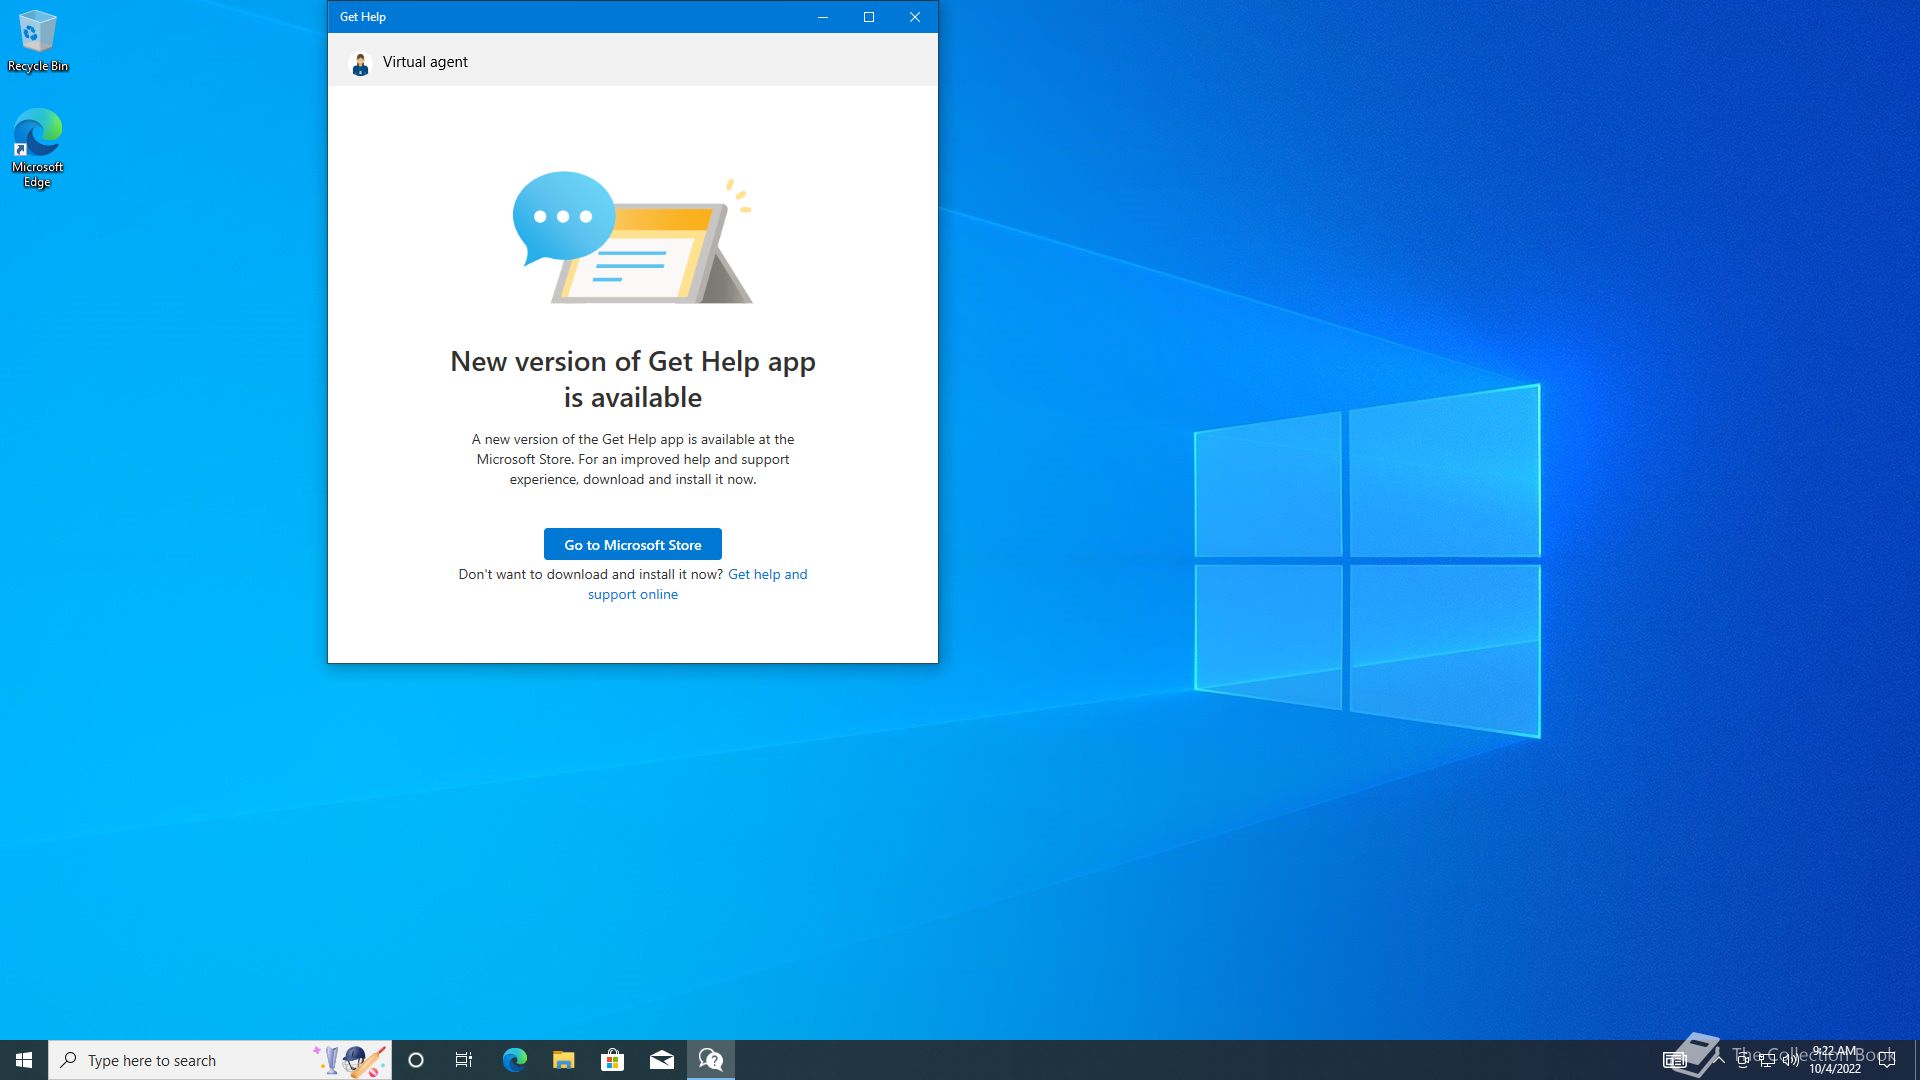
Task: Click the 'Get Help' title bar text
Action: pos(362,17)
